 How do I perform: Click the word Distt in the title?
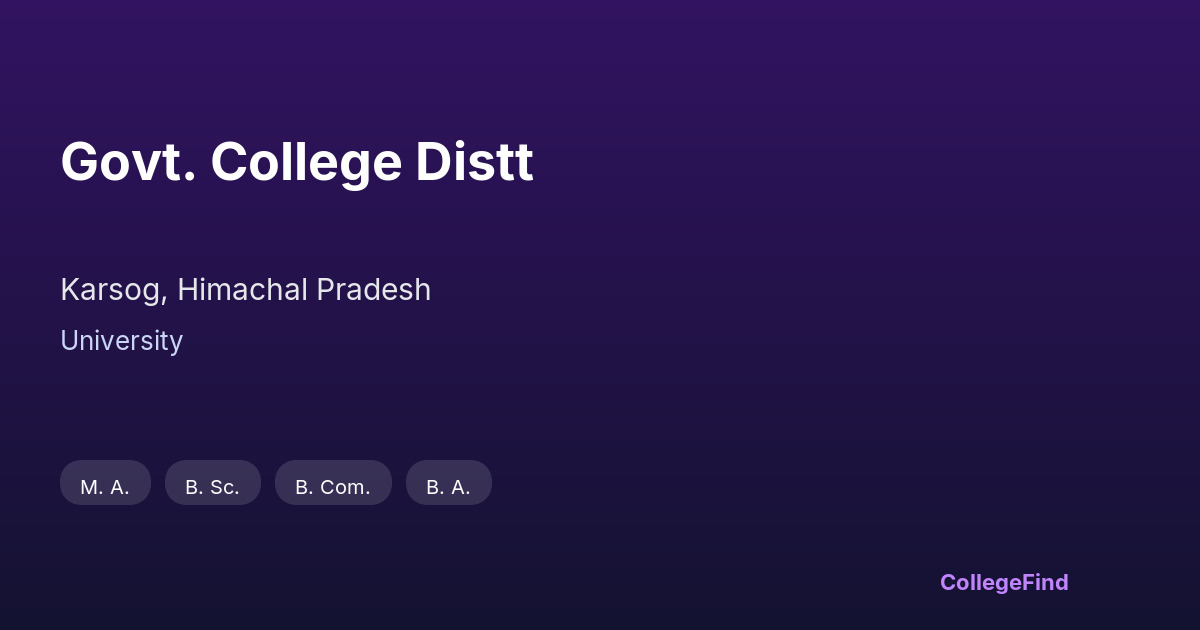pos(474,162)
